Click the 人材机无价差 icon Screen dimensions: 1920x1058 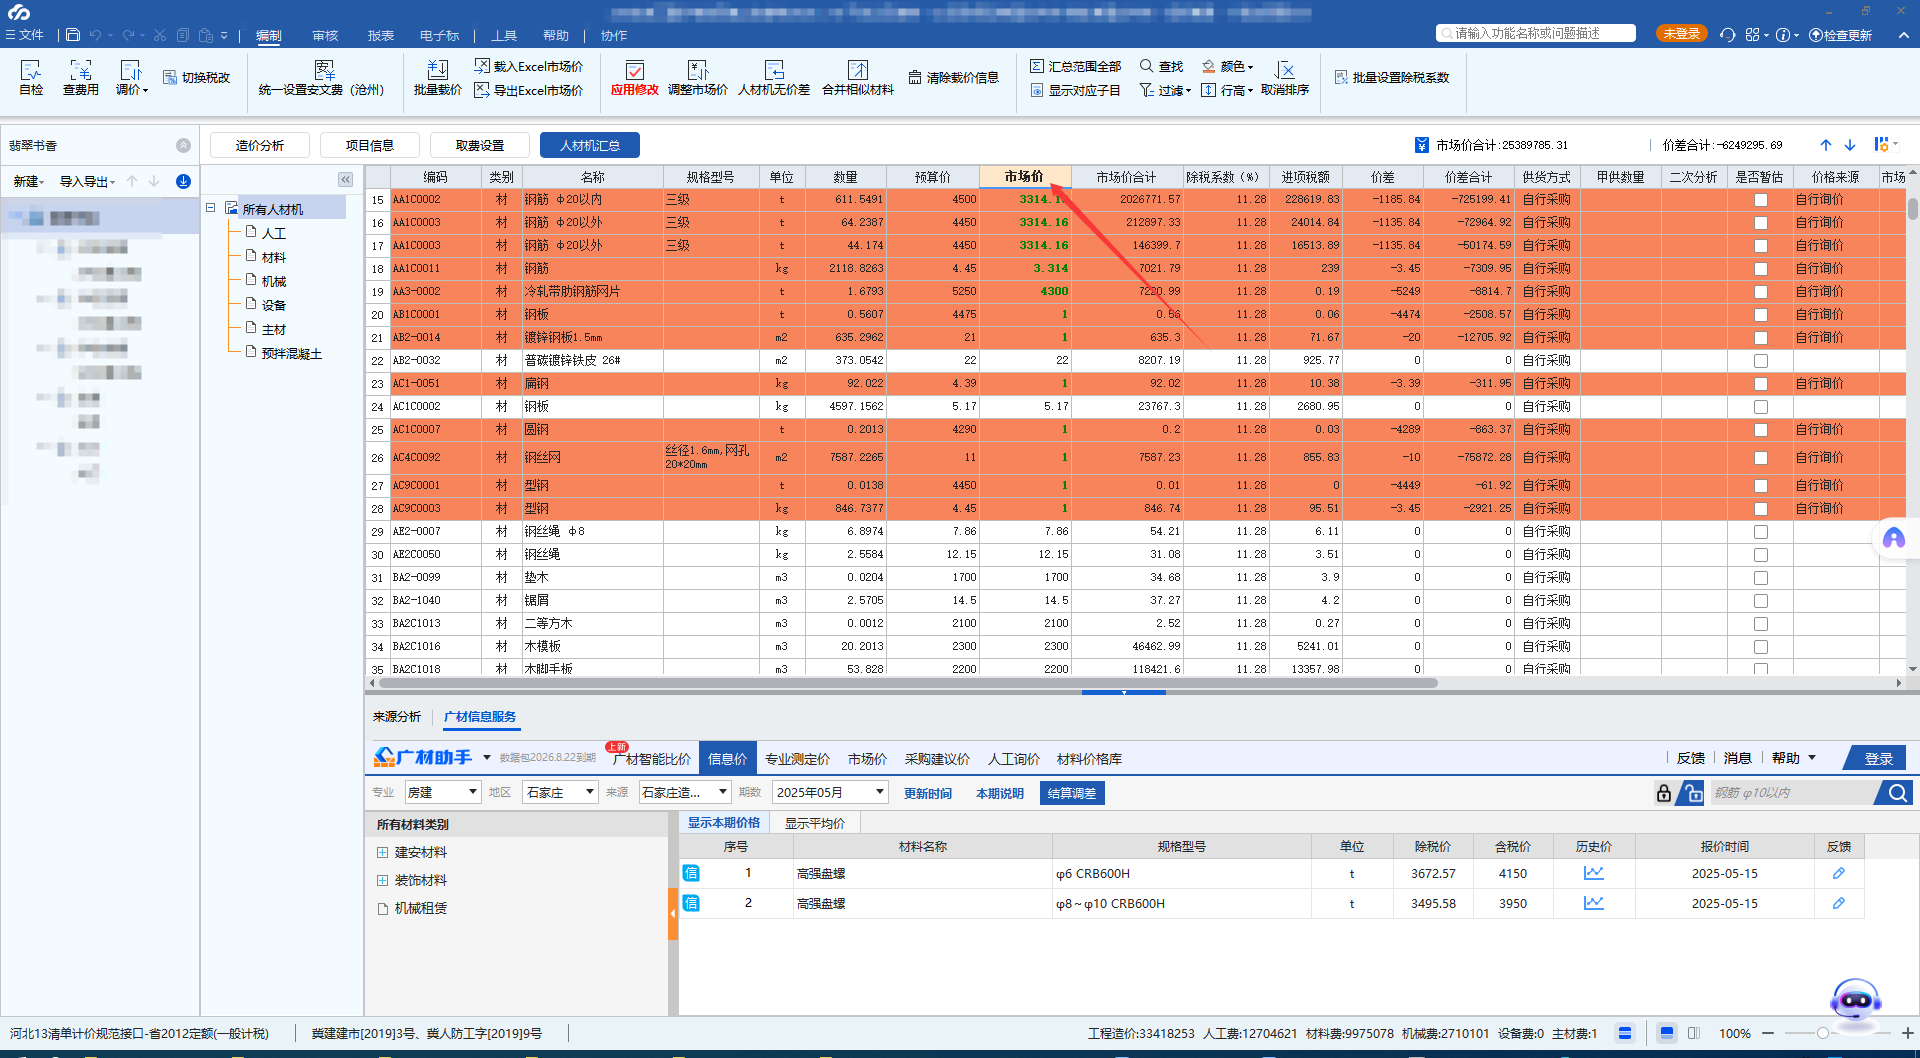[x=774, y=77]
